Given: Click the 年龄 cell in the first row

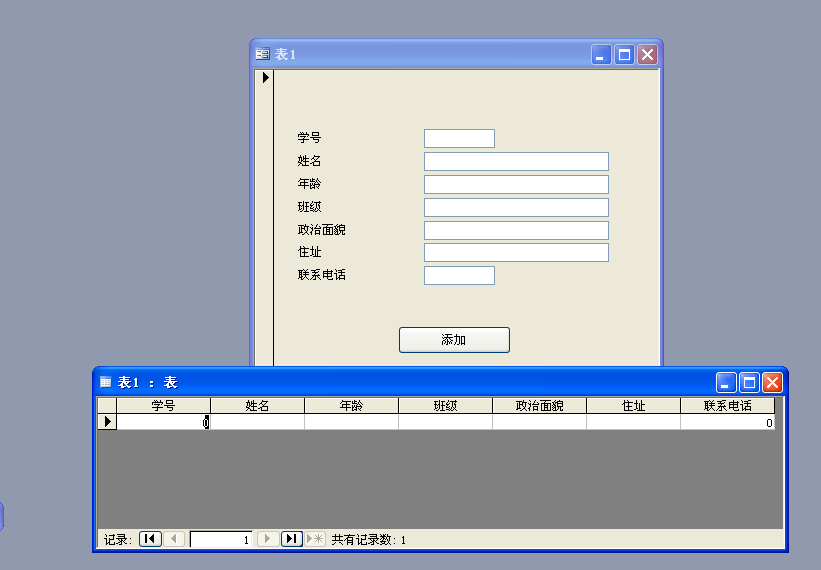Looking at the screenshot, I should click(351, 422).
